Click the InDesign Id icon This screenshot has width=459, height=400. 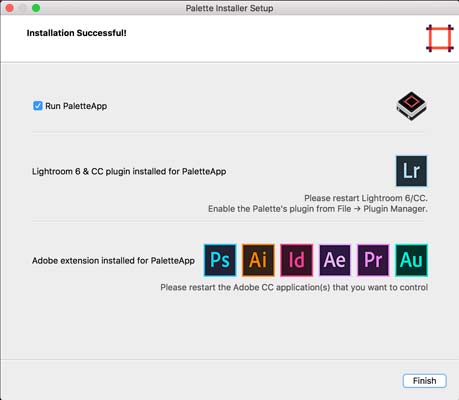(x=297, y=260)
